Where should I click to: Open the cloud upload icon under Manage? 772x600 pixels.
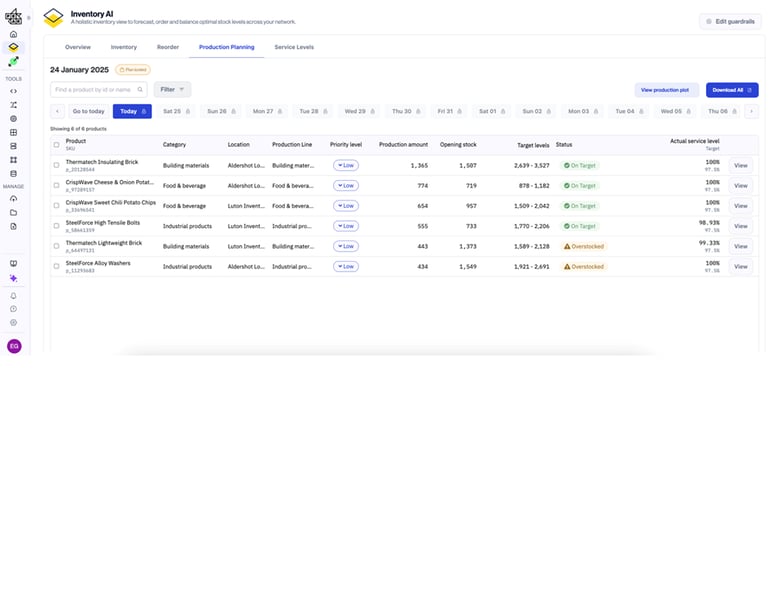[x=13, y=199]
